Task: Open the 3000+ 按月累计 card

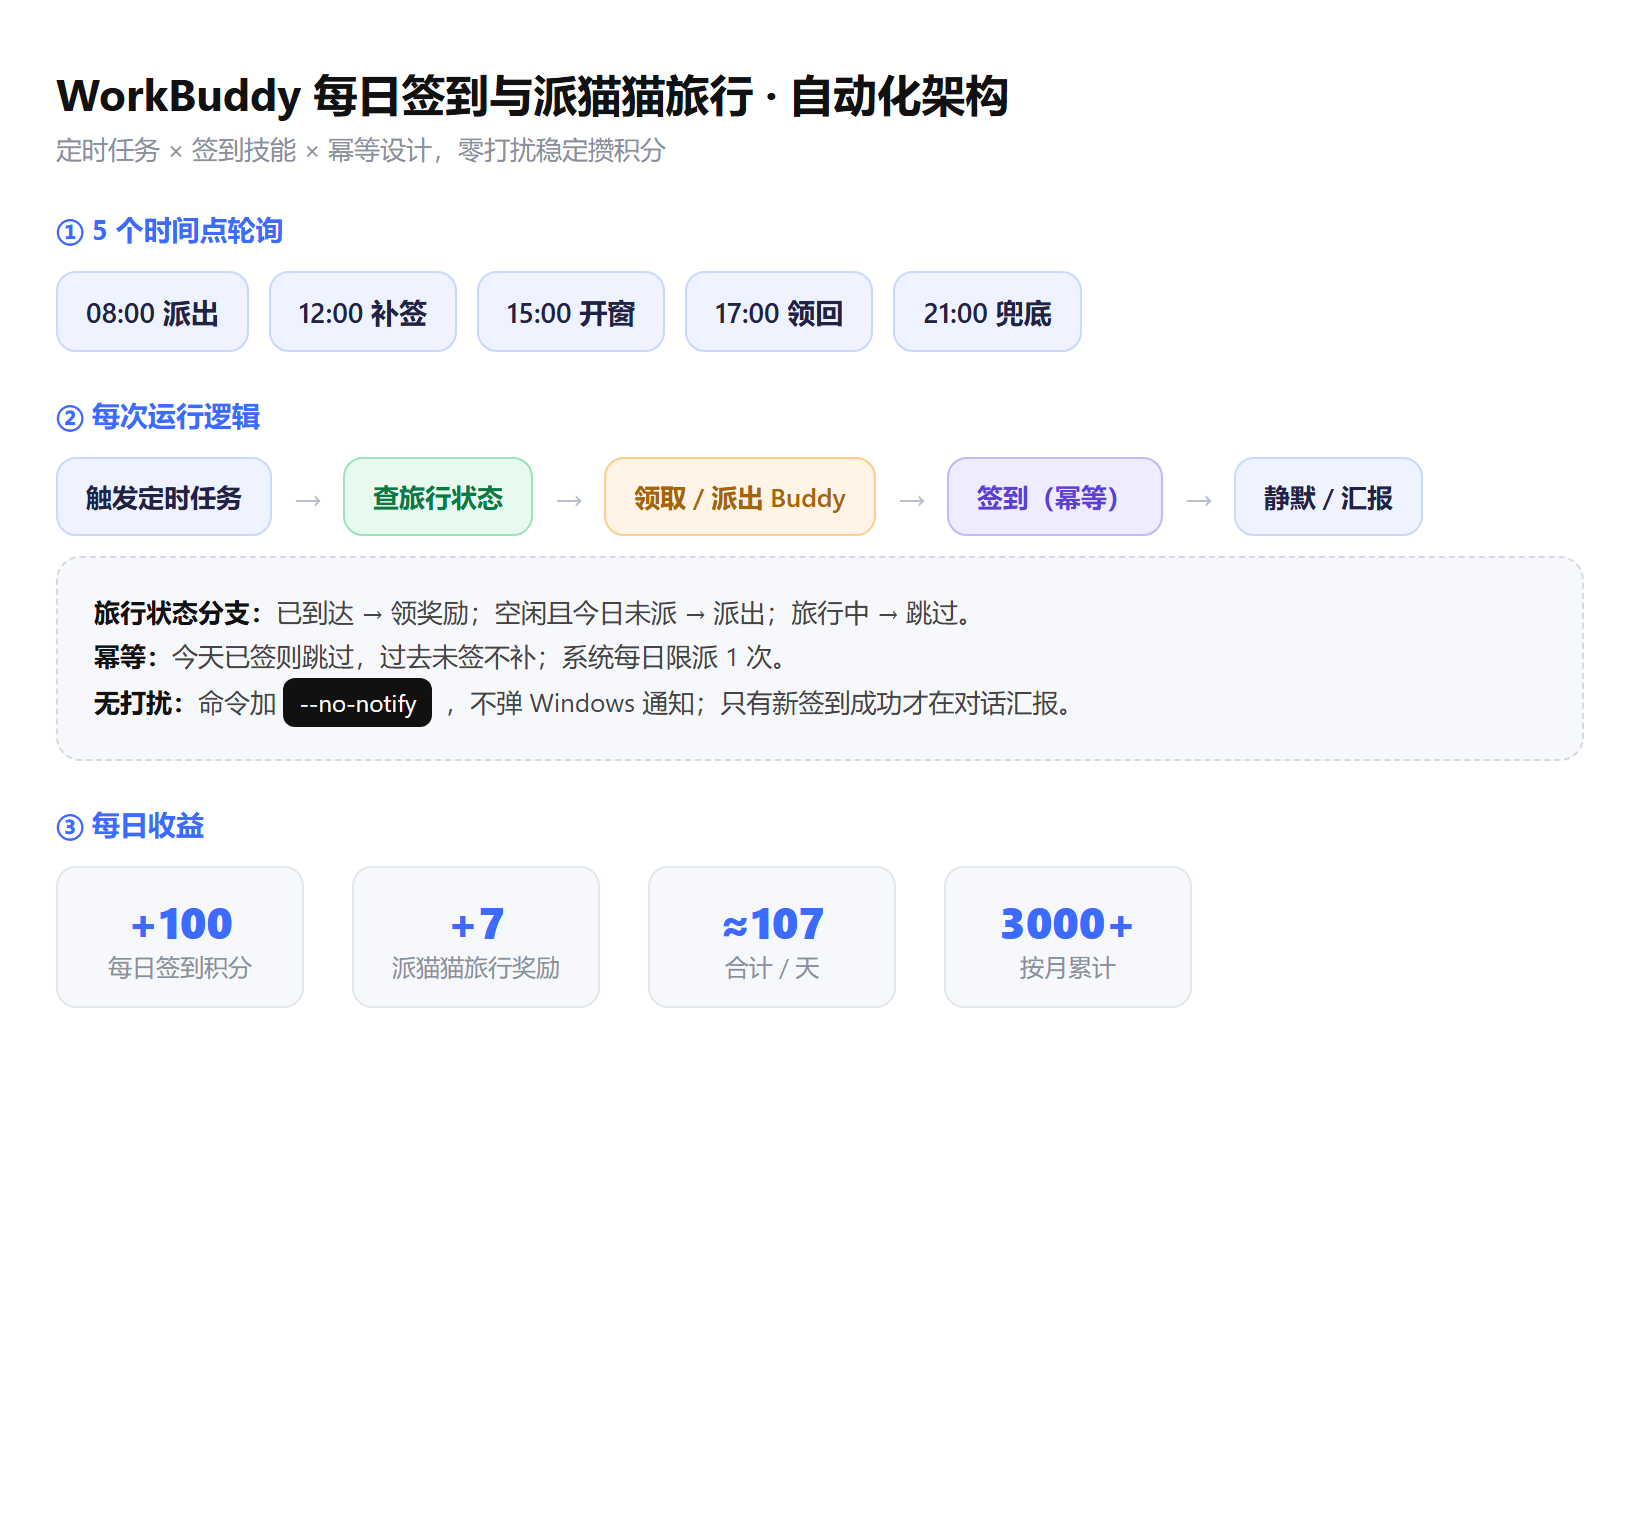Action: point(1068,937)
